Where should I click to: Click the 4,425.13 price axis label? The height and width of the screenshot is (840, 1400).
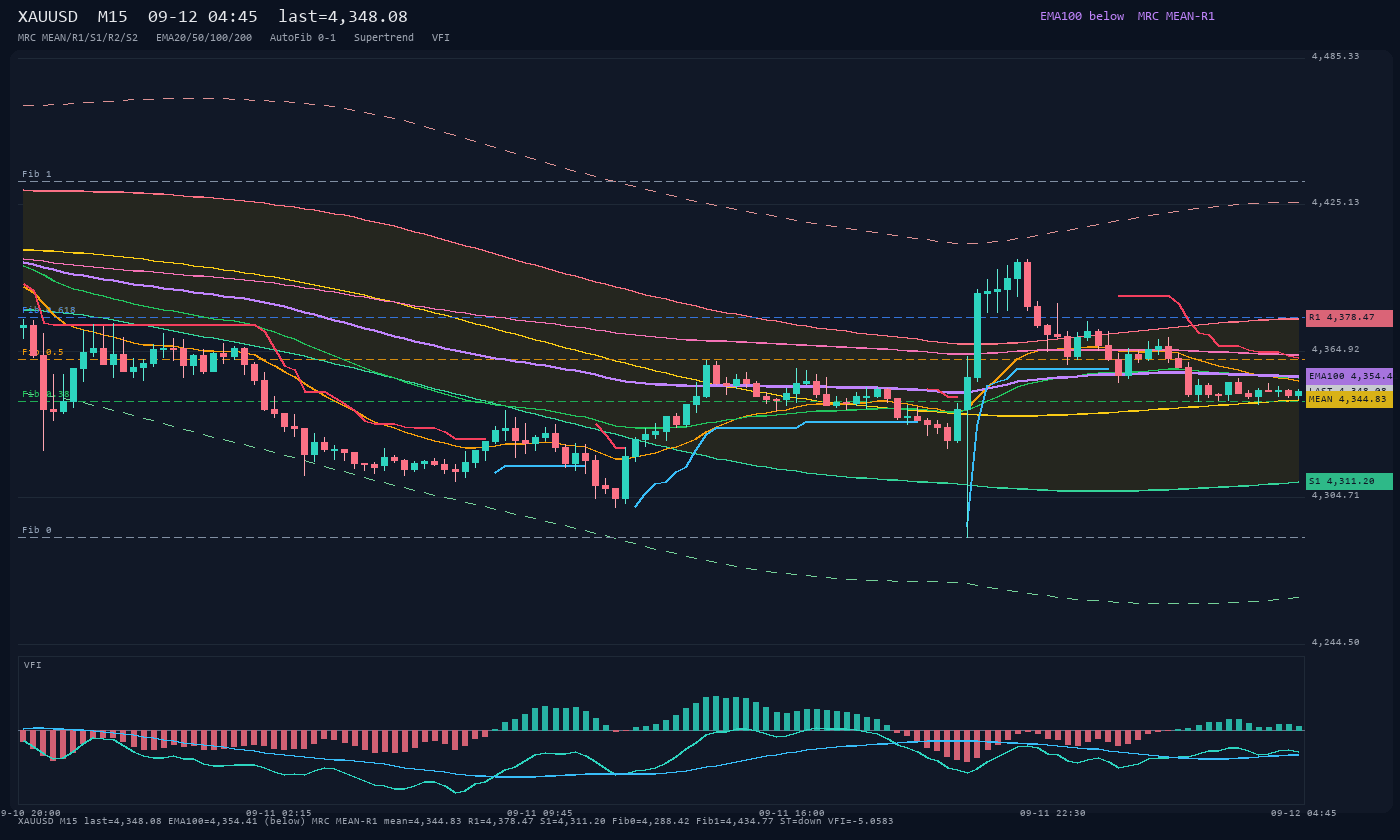click(1335, 202)
